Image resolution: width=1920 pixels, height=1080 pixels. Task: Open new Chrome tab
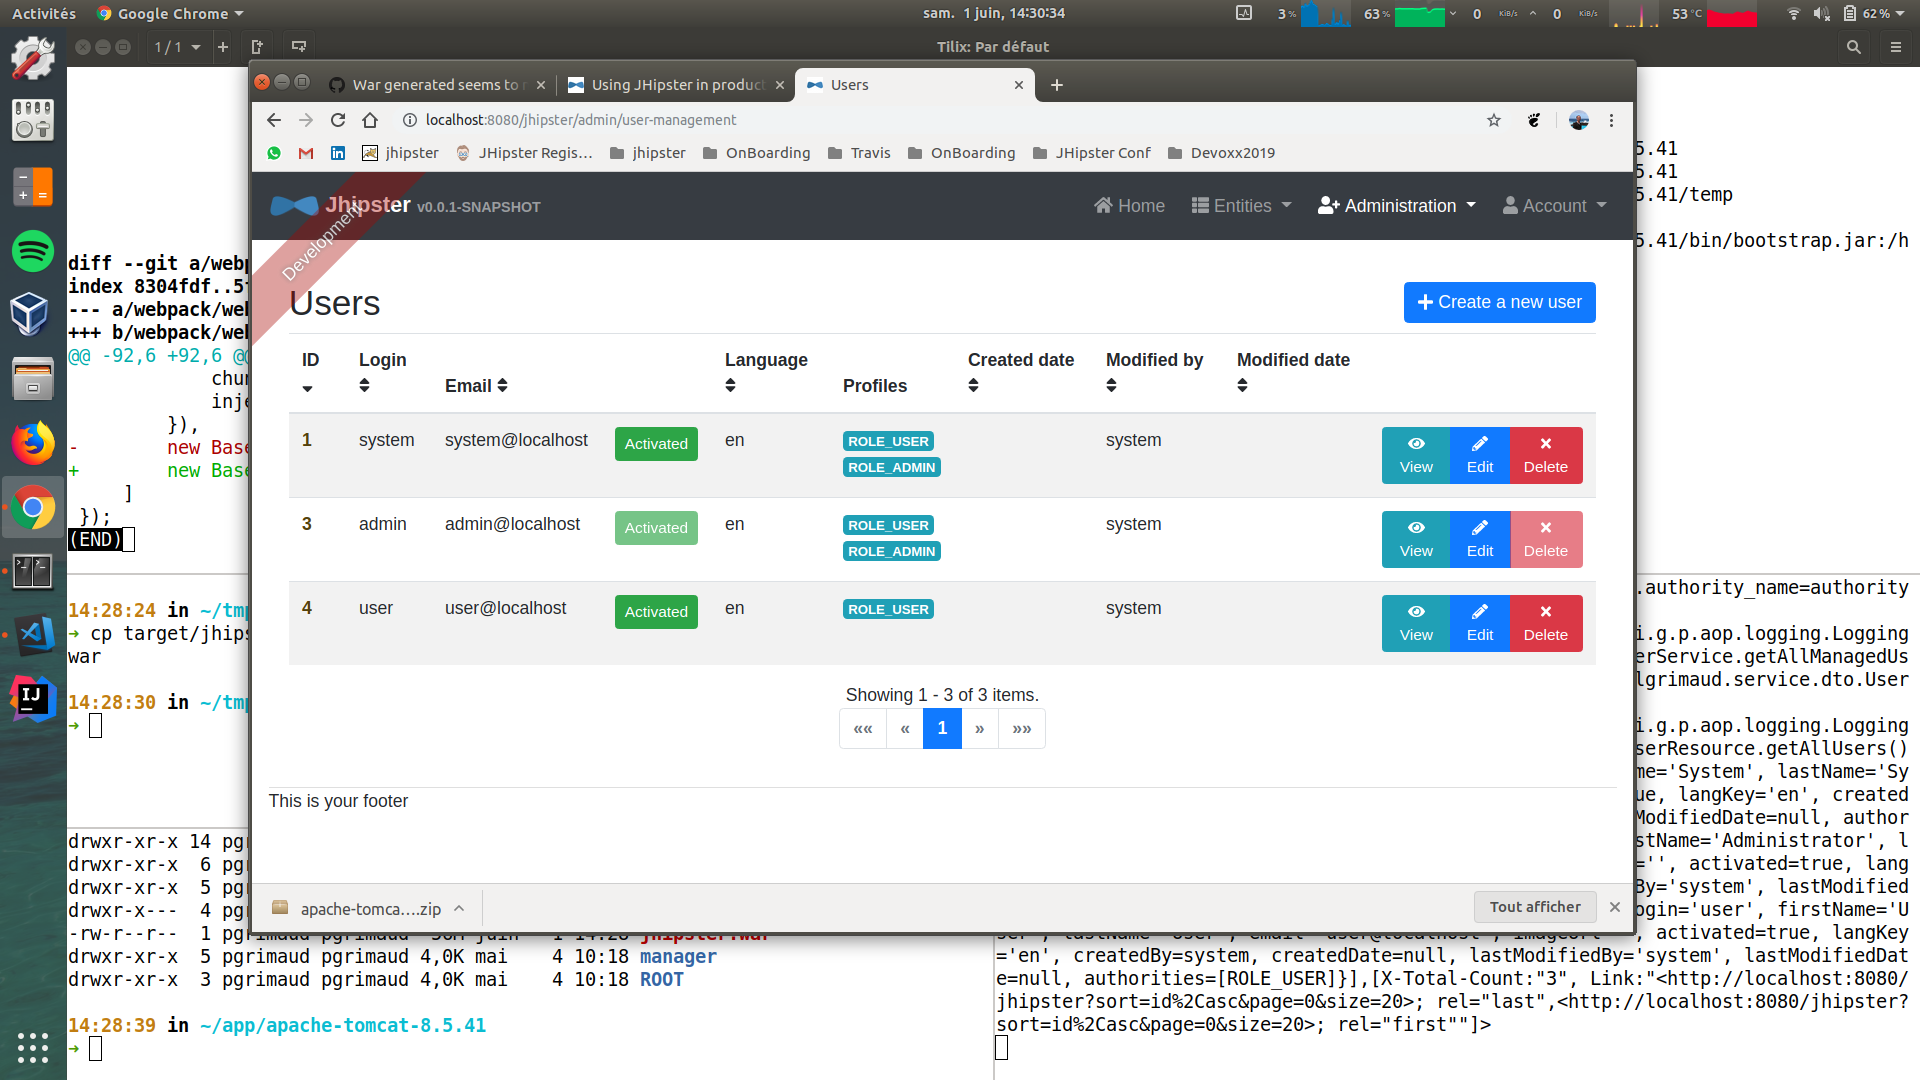1056,85
